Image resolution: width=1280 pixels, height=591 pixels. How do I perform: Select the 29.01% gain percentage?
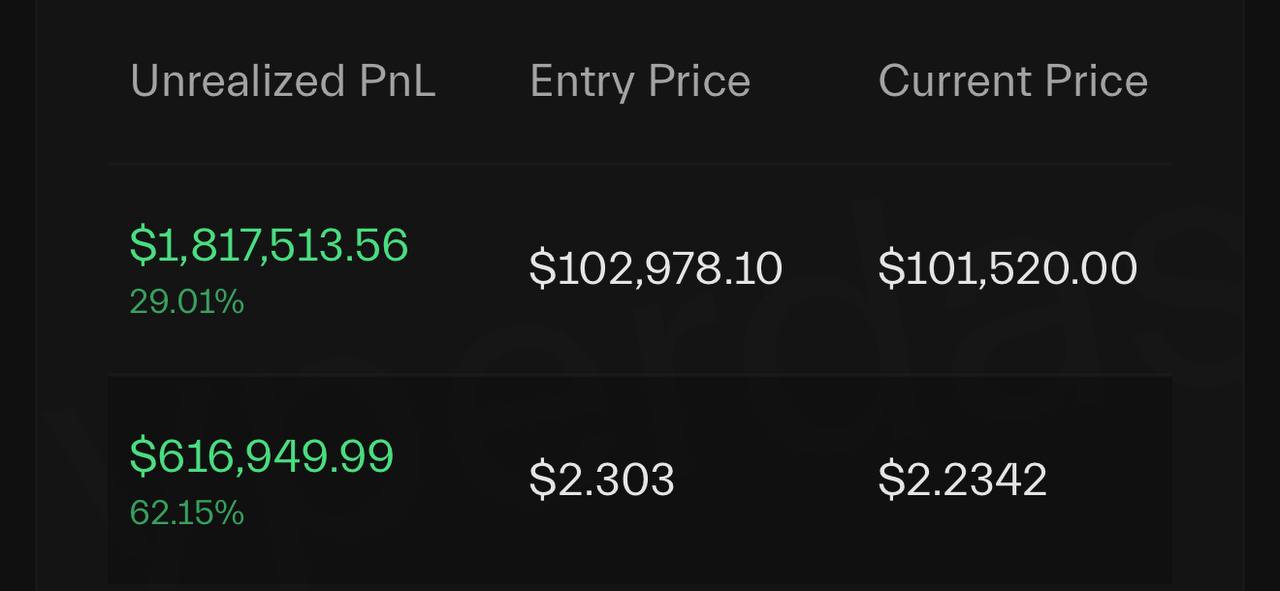point(187,301)
